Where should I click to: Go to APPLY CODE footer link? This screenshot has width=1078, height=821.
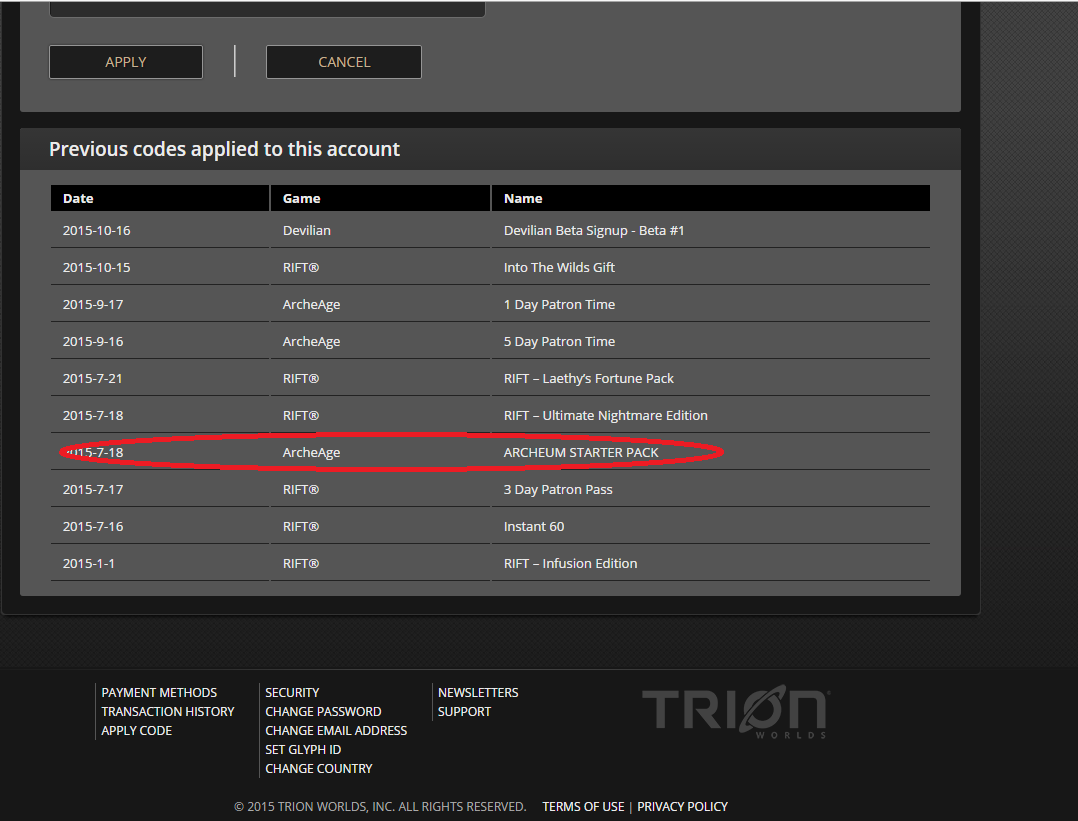[x=137, y=730]
